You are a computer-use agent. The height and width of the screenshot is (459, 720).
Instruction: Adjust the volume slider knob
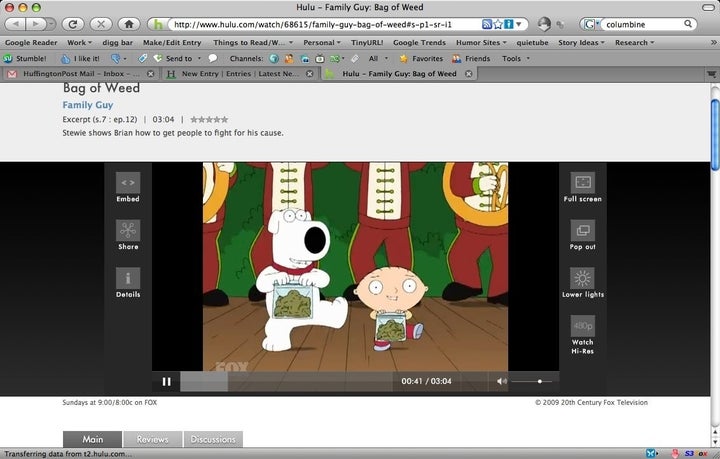[x=540, y=381]
